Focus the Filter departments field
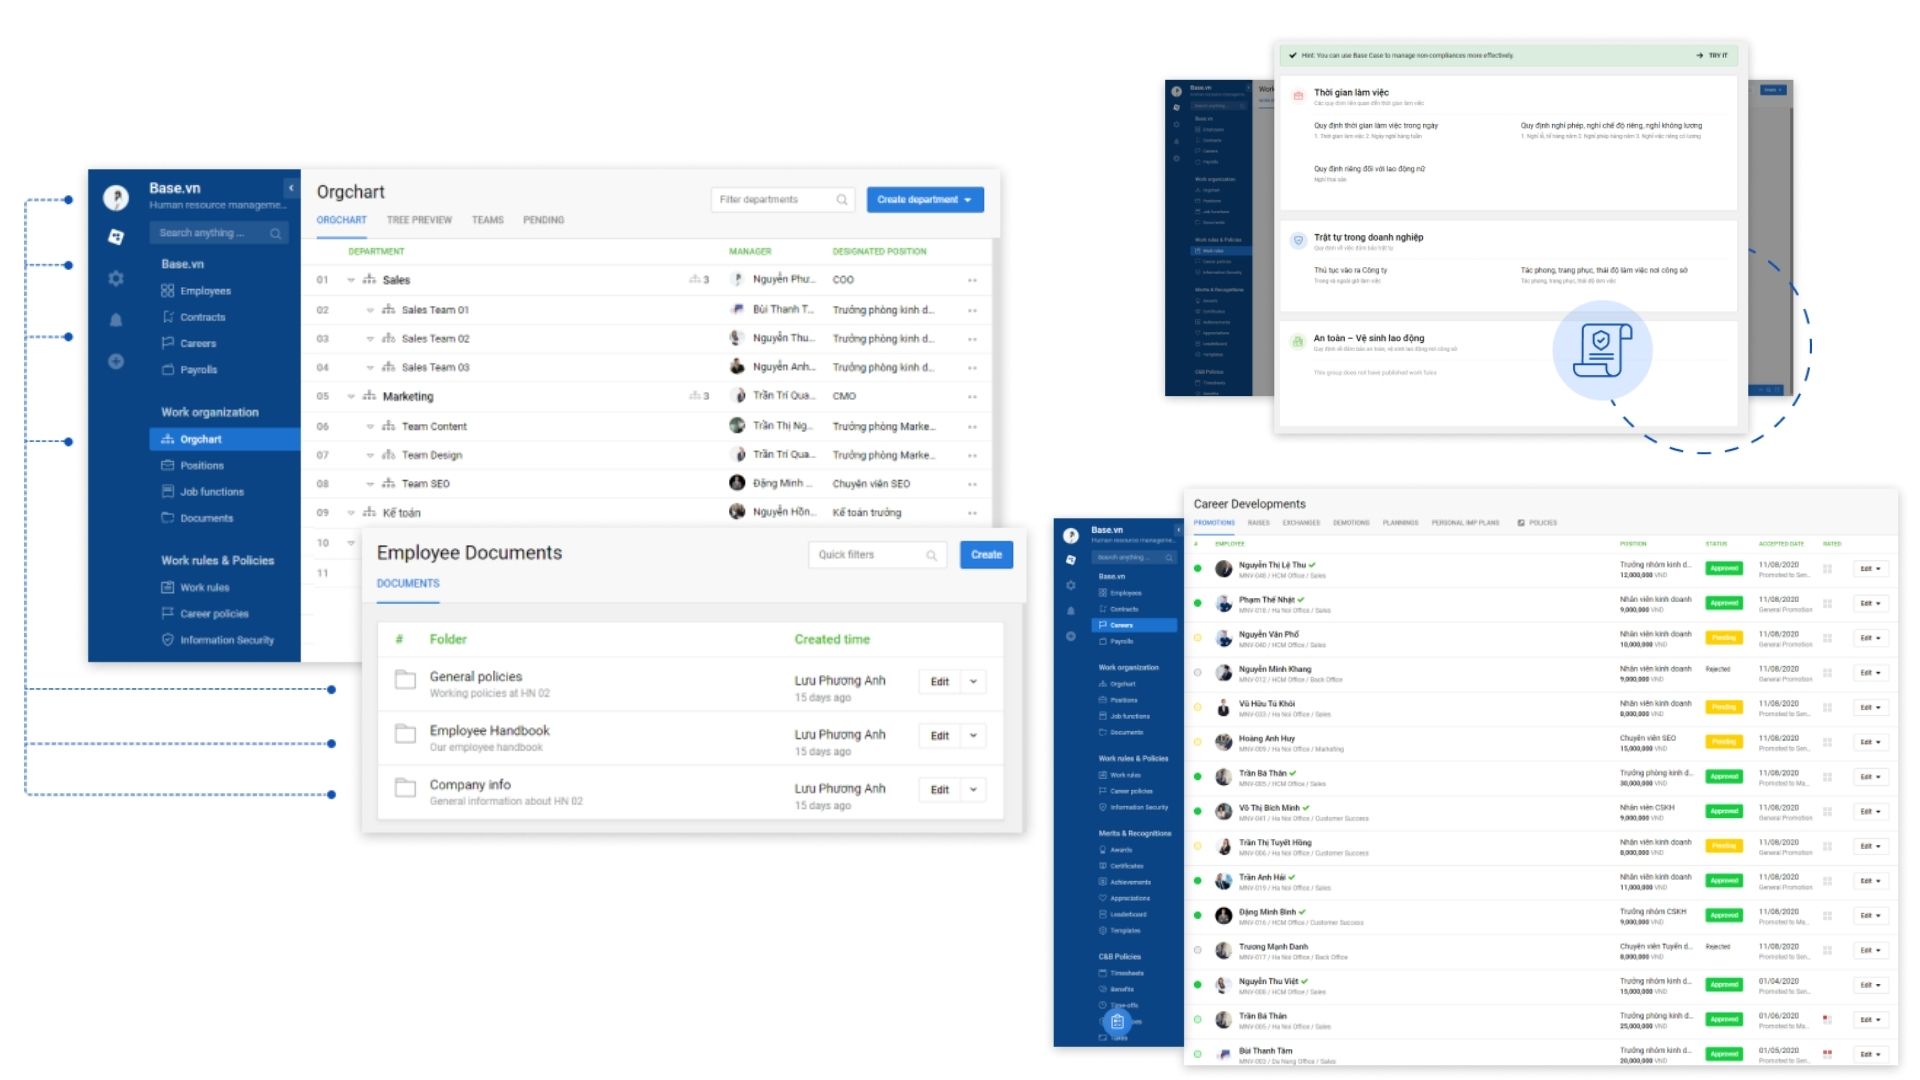Screen dimensions: 1920x1080 pos(784,200)
